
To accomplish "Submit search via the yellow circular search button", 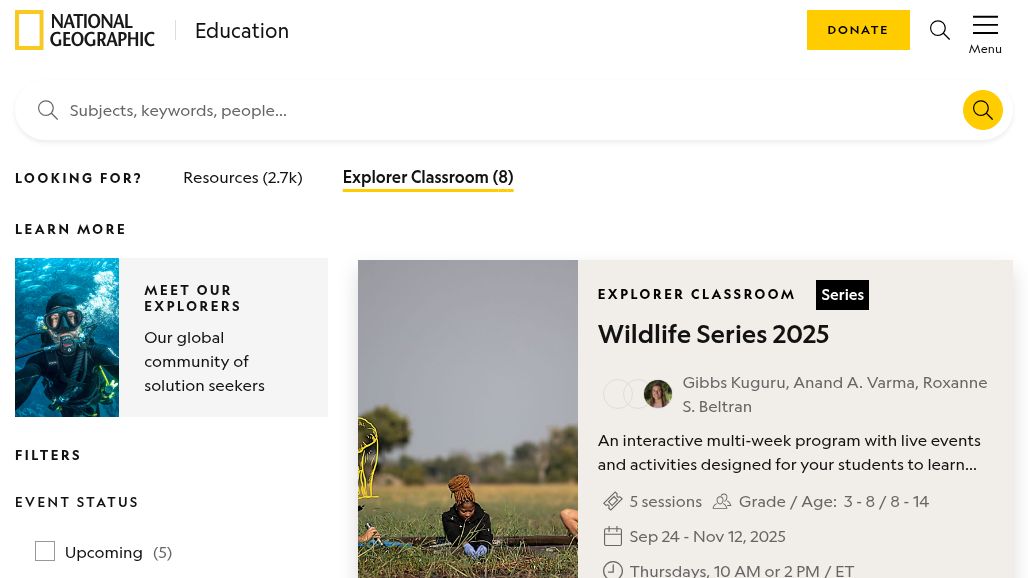I will [x=983, y=110].
